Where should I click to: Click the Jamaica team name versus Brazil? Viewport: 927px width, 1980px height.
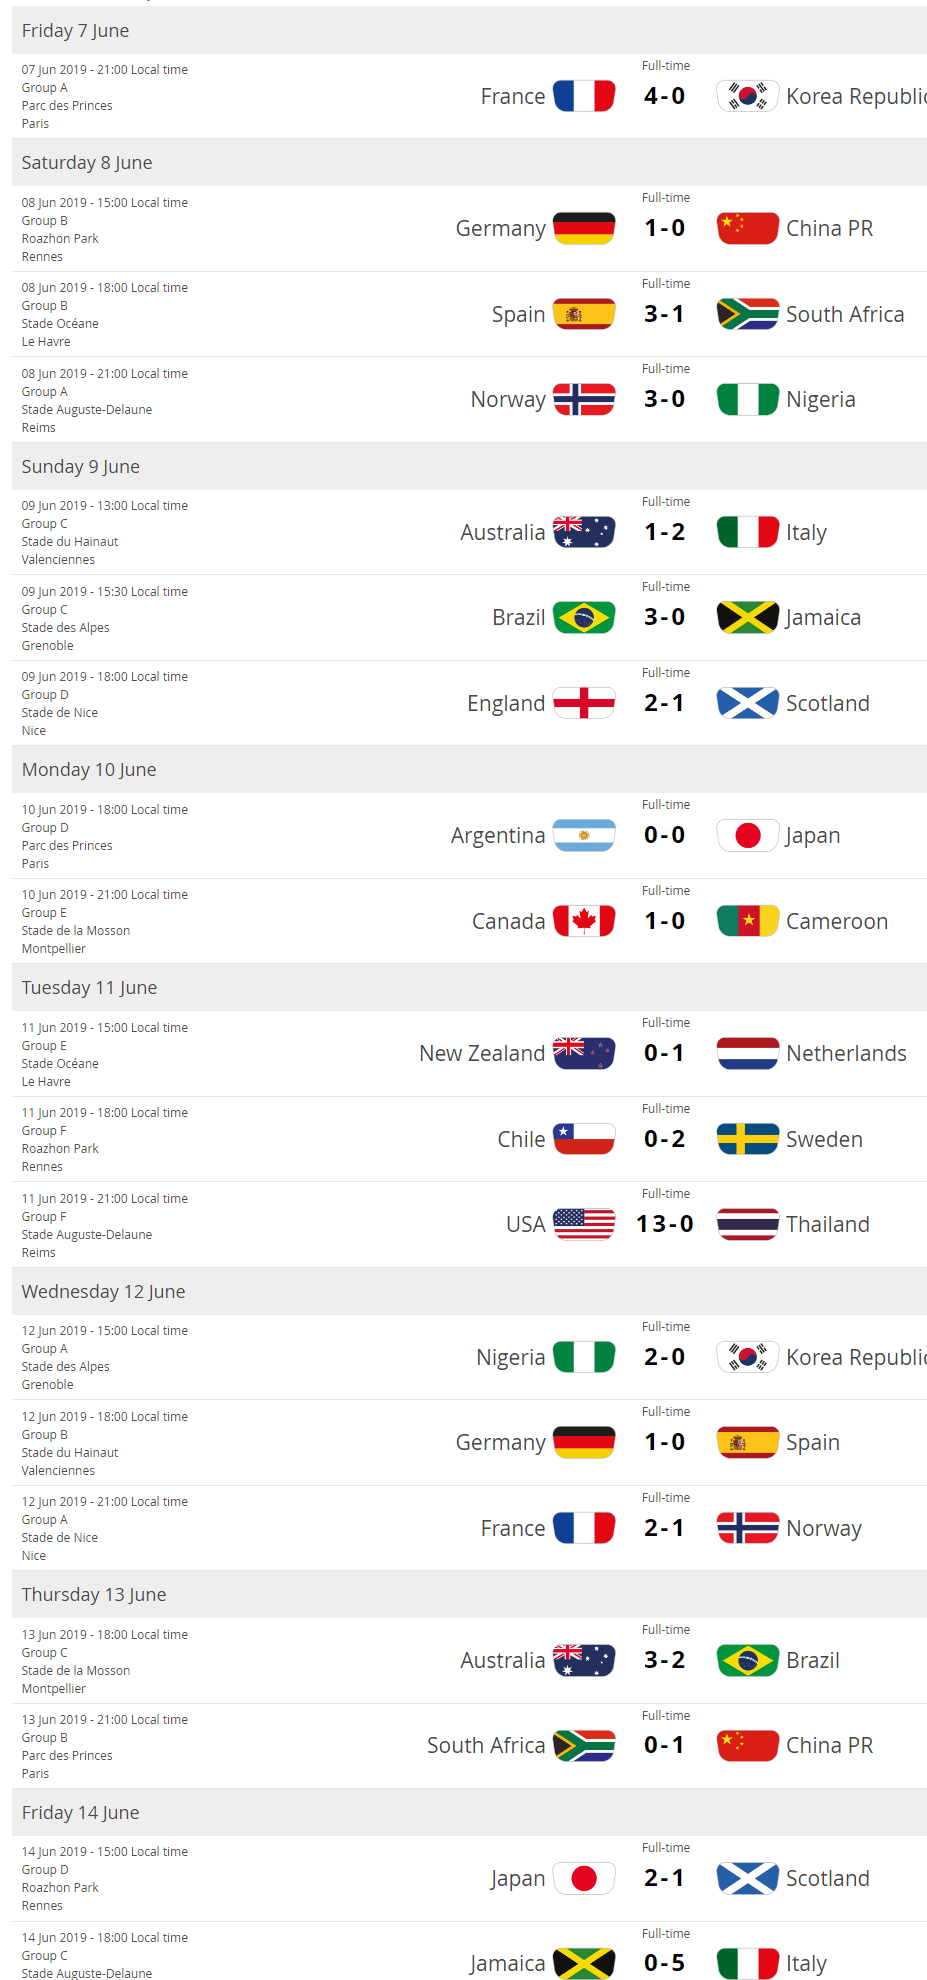(x=823, y=618)
